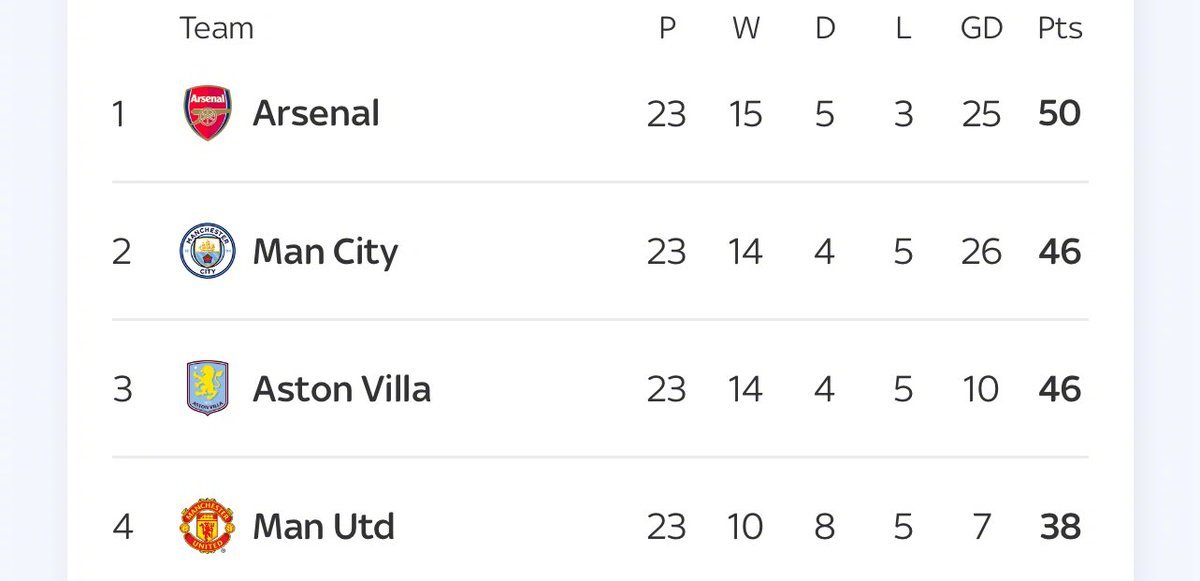Click position number 1 in the table
The width and height of the screenshot is (1200, 581).
click(119, 113)
